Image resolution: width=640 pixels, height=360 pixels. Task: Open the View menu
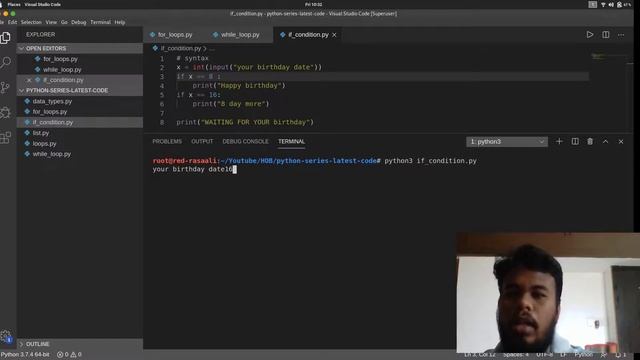click(x=51, y=22)
